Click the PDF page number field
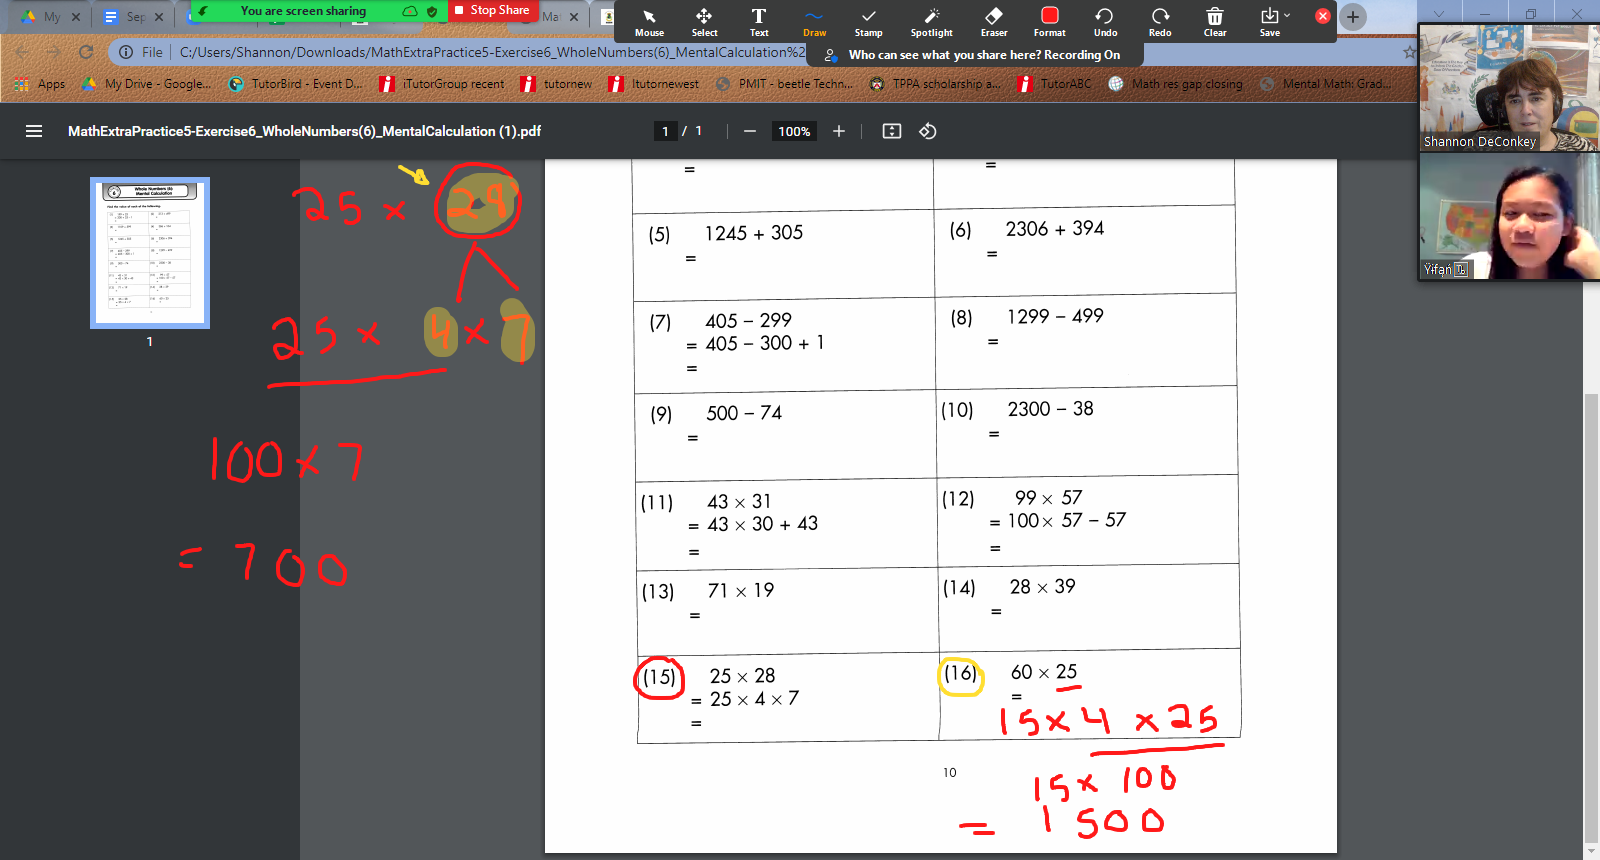 [665, 131]
